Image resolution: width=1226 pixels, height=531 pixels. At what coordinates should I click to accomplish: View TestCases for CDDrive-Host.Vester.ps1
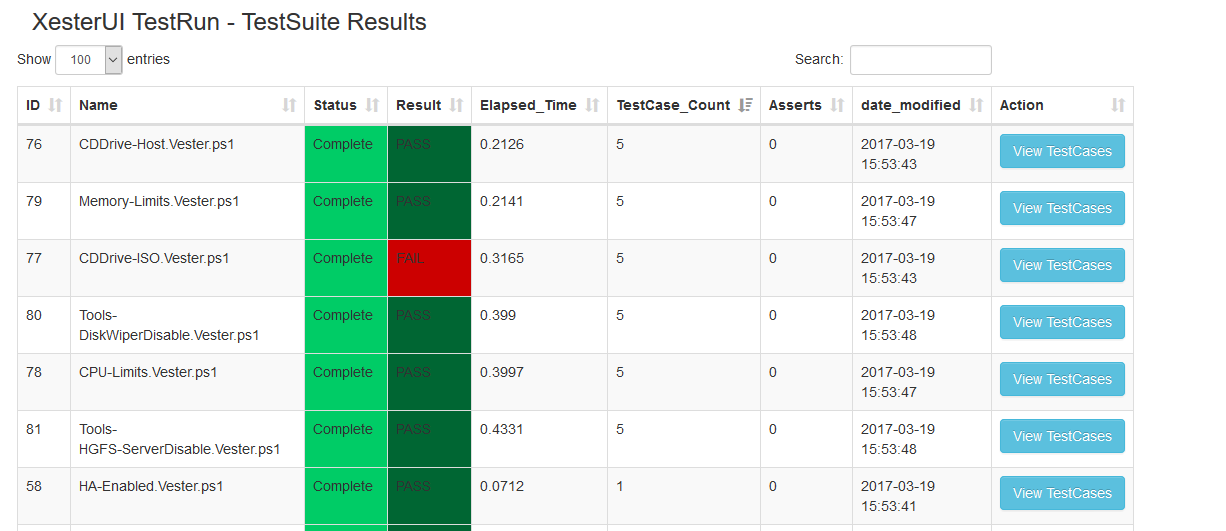point(1062,152)
